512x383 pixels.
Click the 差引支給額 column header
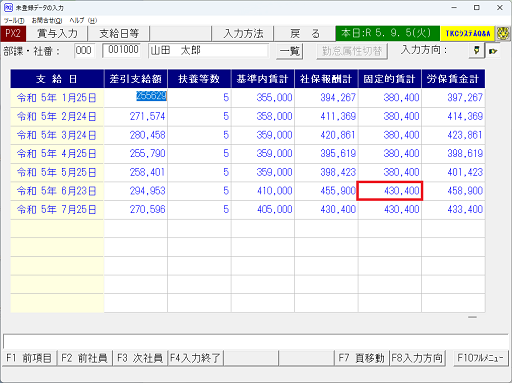(136, 79)
